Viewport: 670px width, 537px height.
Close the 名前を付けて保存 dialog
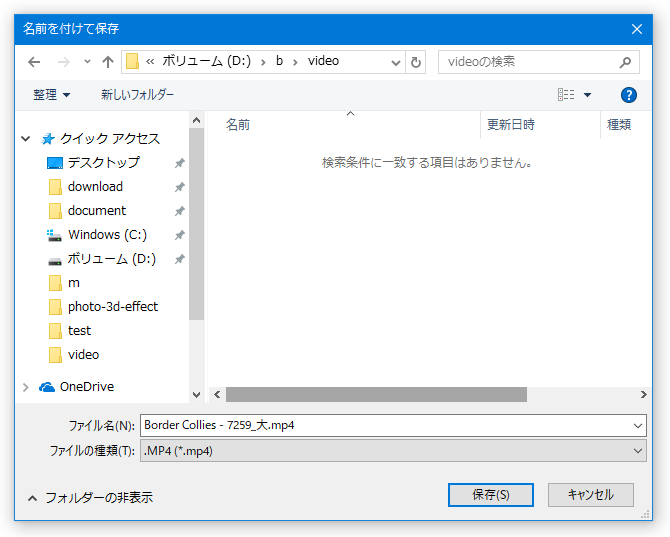pyautogui.click(x=637, y=29)
